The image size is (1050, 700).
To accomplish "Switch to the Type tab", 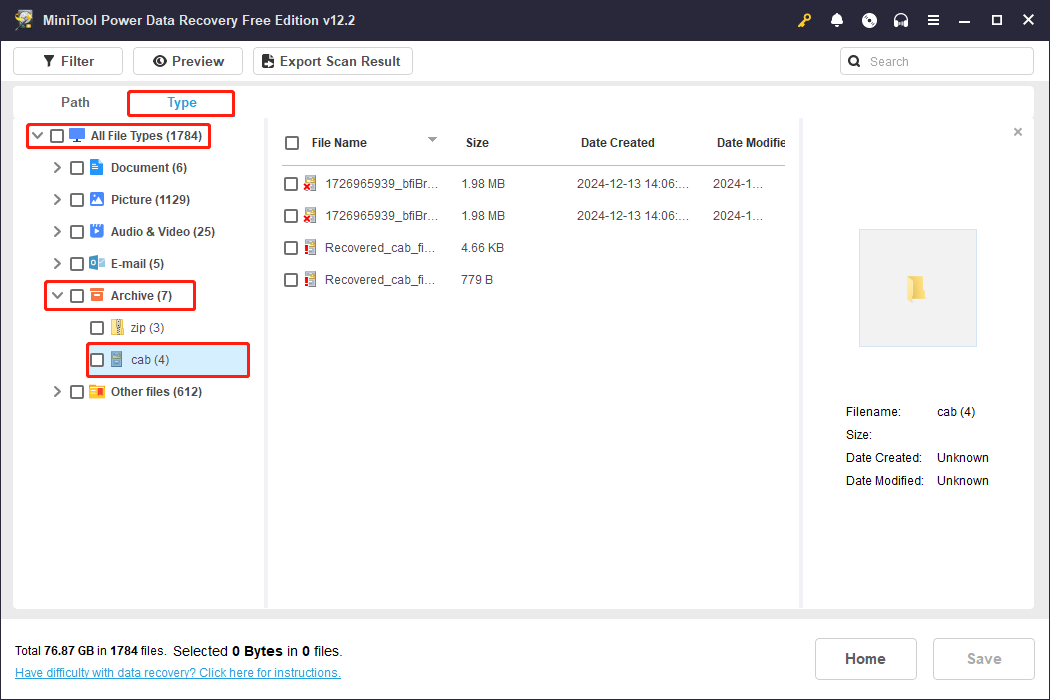I will tap(181, 102).
